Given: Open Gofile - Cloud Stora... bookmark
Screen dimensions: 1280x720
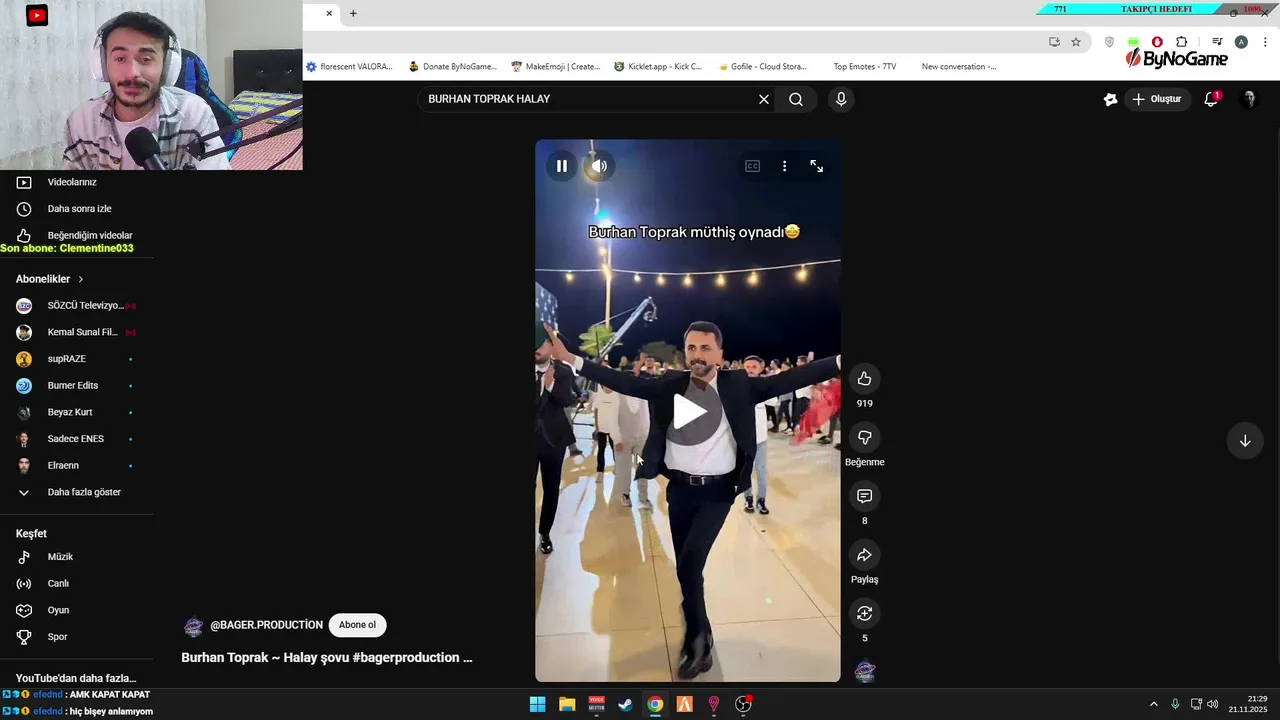Looking at the screenshot, I should click(762, 67).
